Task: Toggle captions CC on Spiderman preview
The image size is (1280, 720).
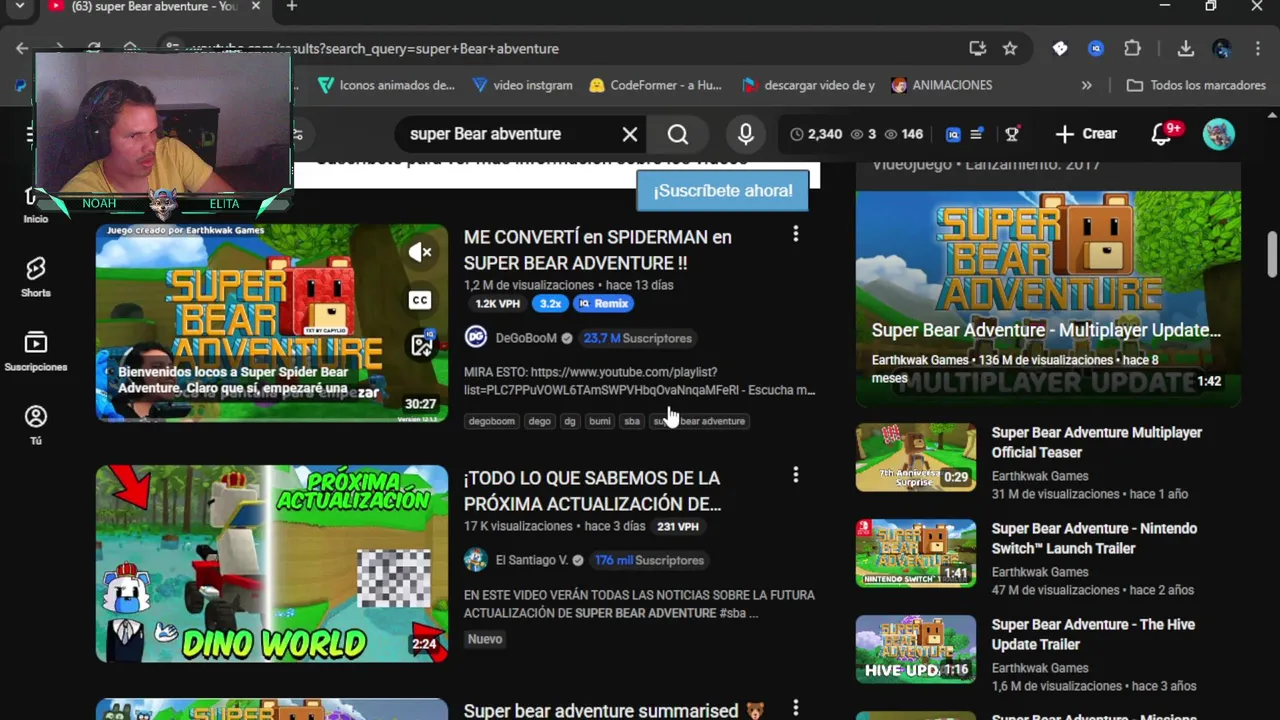Action: point(420,300)
